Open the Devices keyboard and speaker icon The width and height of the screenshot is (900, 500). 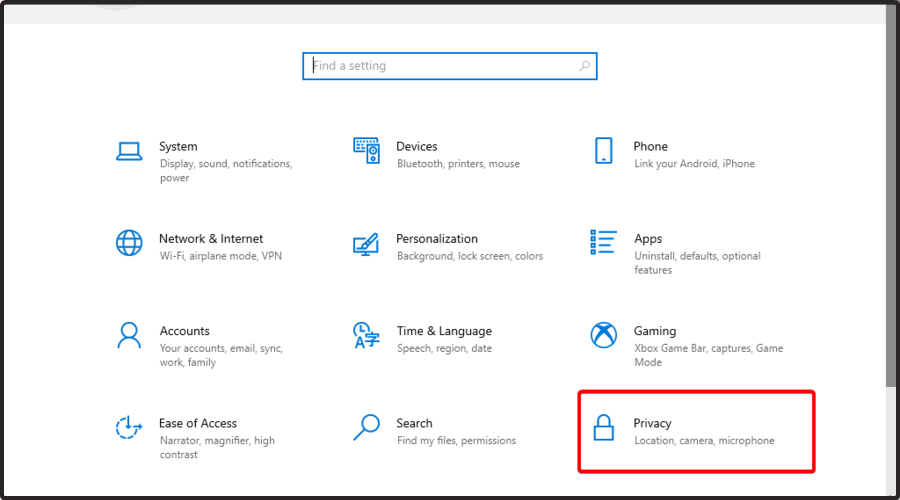click(366, 151)
